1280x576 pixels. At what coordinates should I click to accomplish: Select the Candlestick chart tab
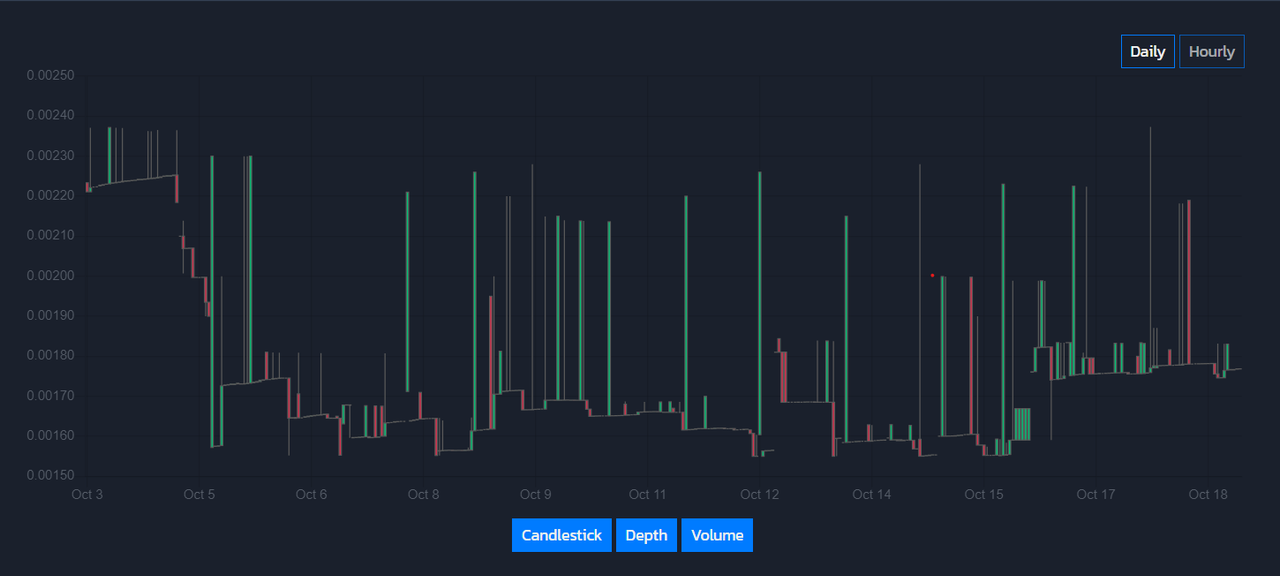click(562, 535)
